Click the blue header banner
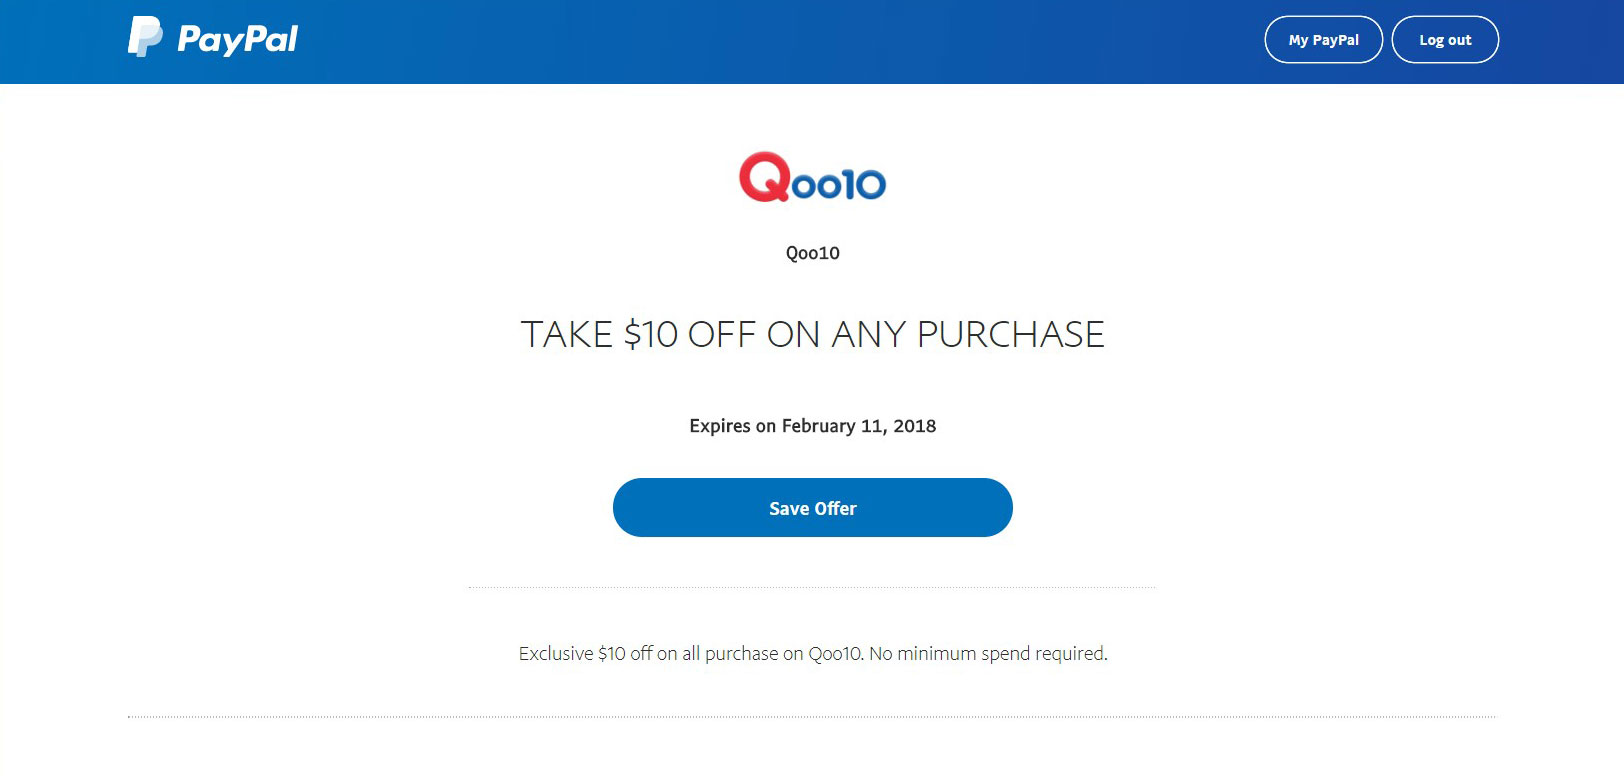The image size is (1624, 776). (800, 40)
